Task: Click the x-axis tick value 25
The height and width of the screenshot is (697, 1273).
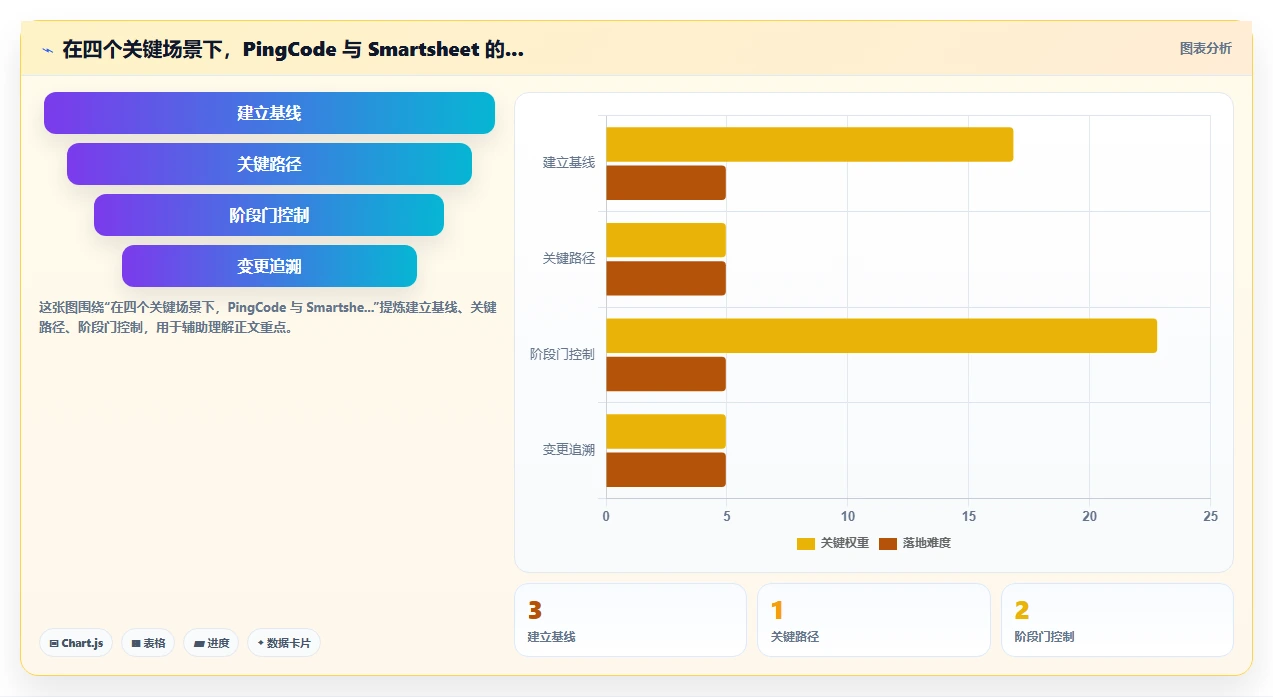Action: [x=1211, y=516]
